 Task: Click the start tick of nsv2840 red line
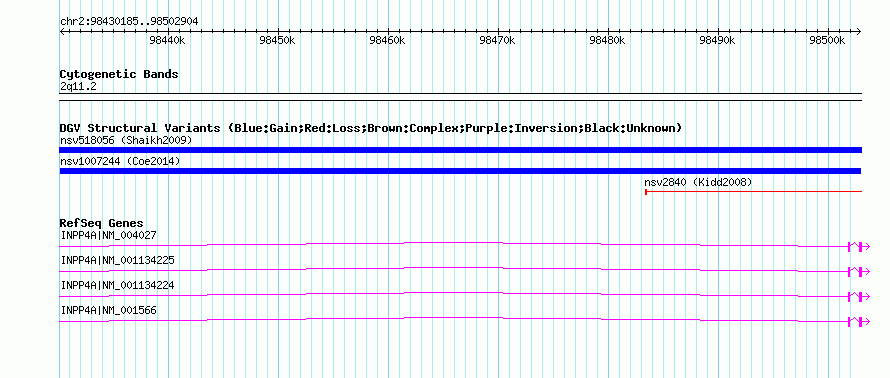[646, 192]
